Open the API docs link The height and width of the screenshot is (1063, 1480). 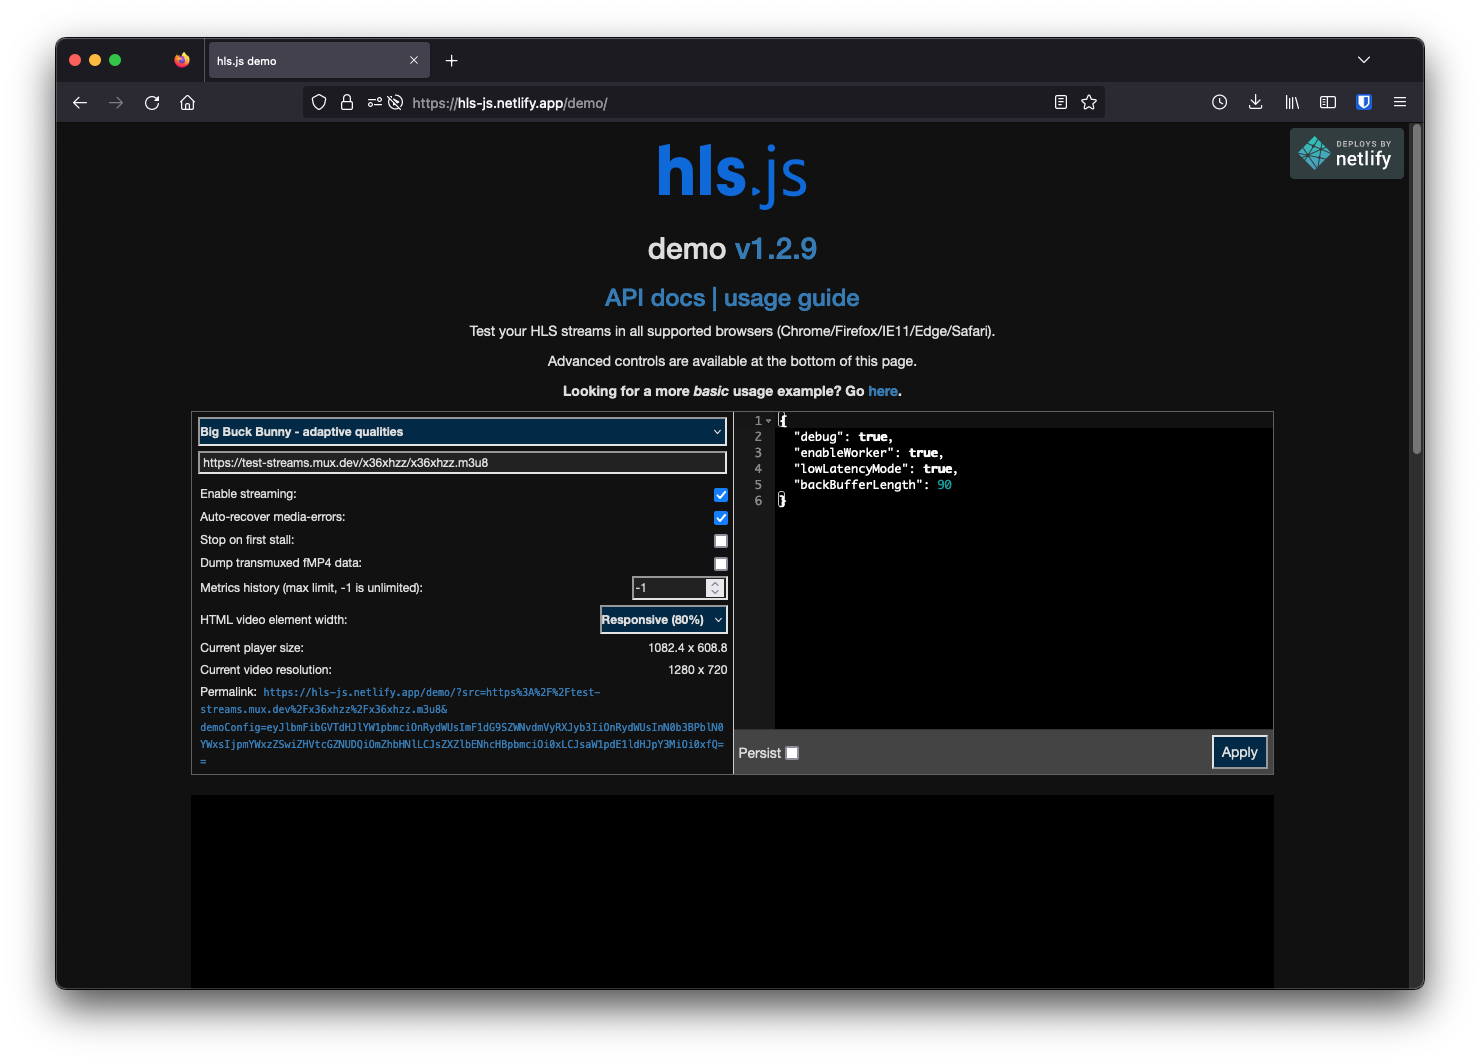point(655,298)
